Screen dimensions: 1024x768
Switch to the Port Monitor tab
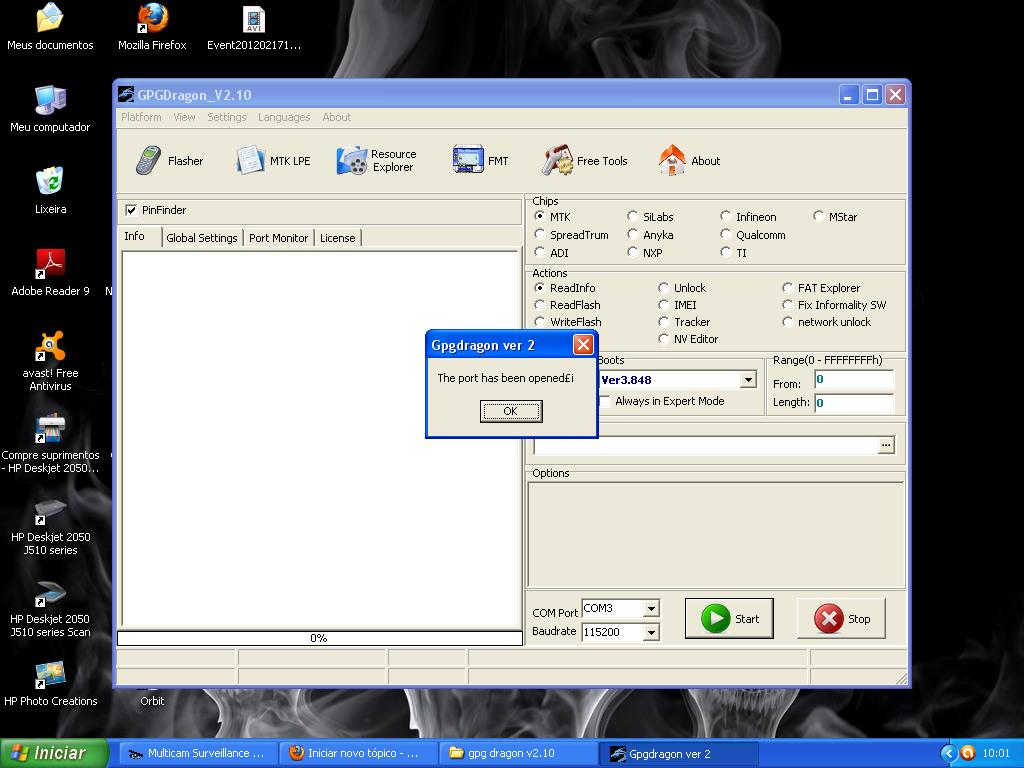coord(278,238)
